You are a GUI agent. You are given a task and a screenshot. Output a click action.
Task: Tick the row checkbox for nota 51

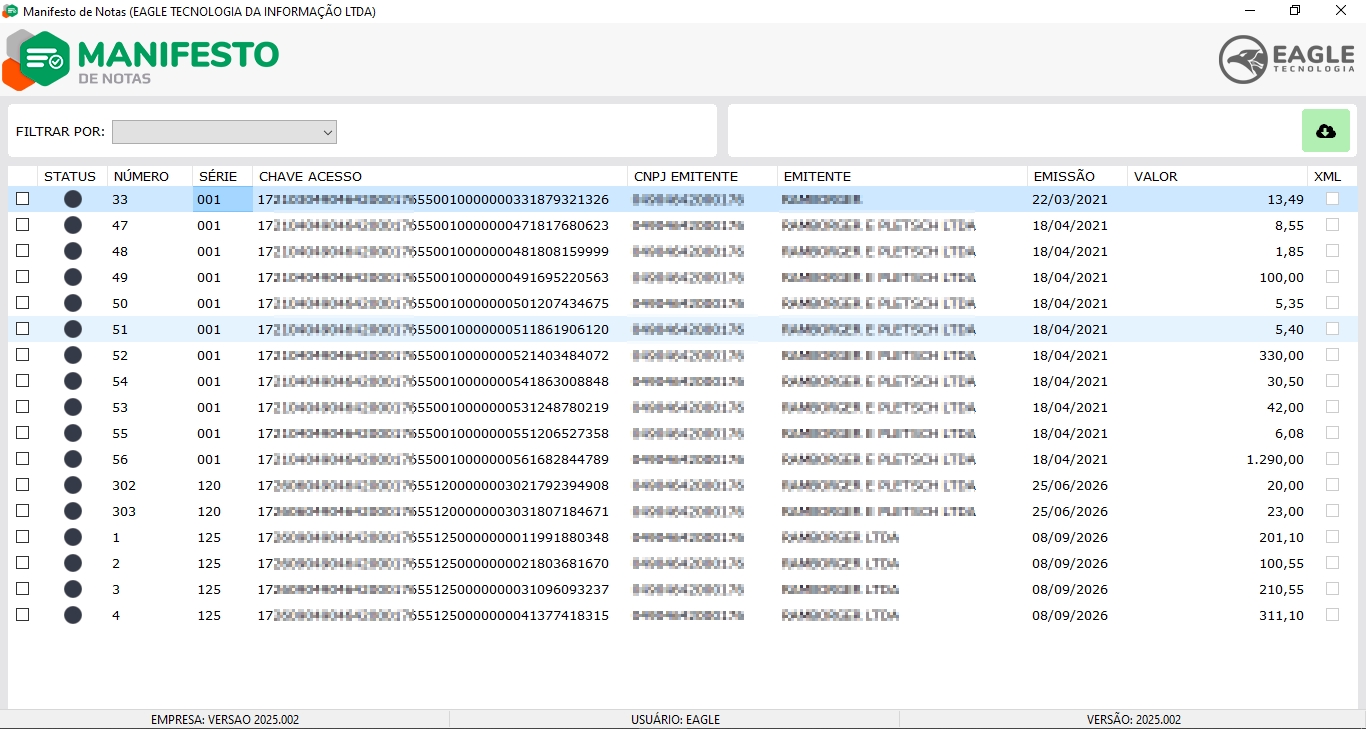coord(23,329)
